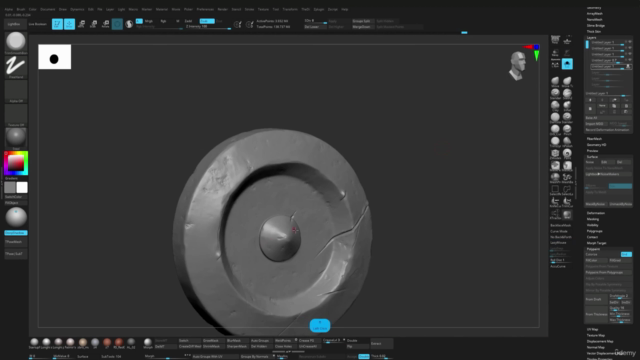Viewport: 640px width, 360px height.
Task: Click the XYZ axis orientation gizmo
Action: (533, 52)
